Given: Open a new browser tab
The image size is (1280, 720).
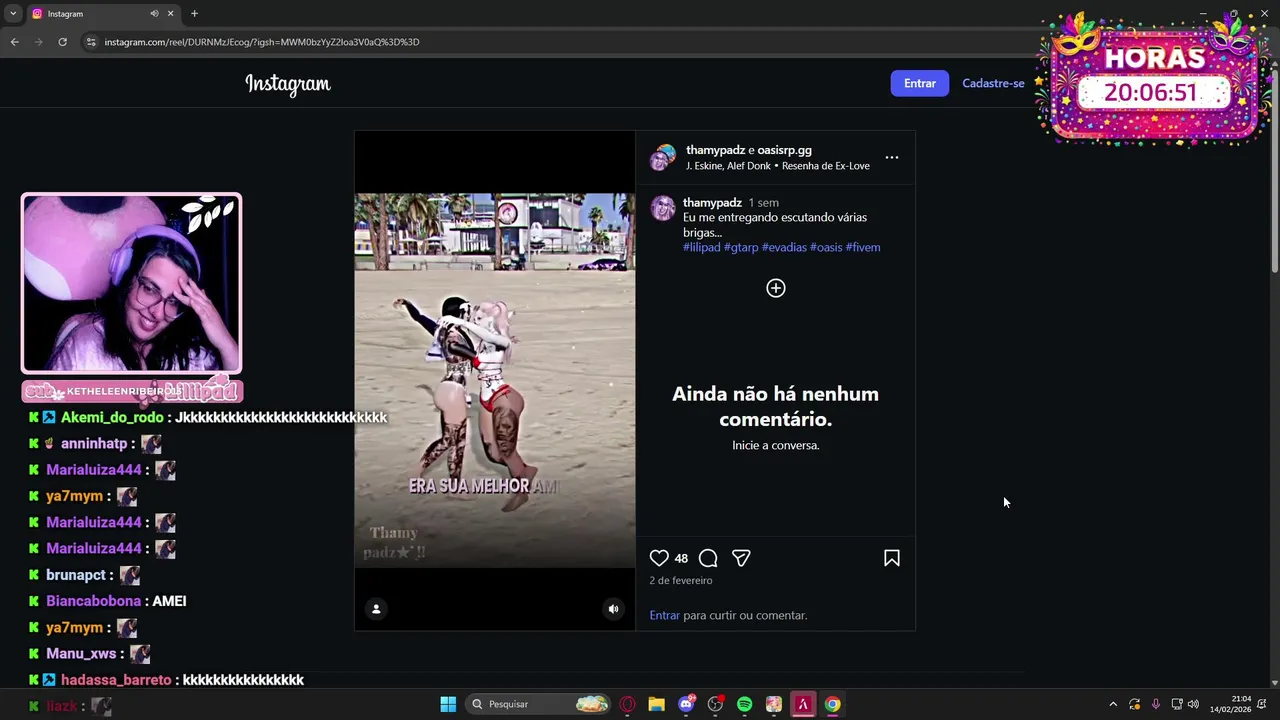Looking at the screenshot, I should click(x=194, y=14).
